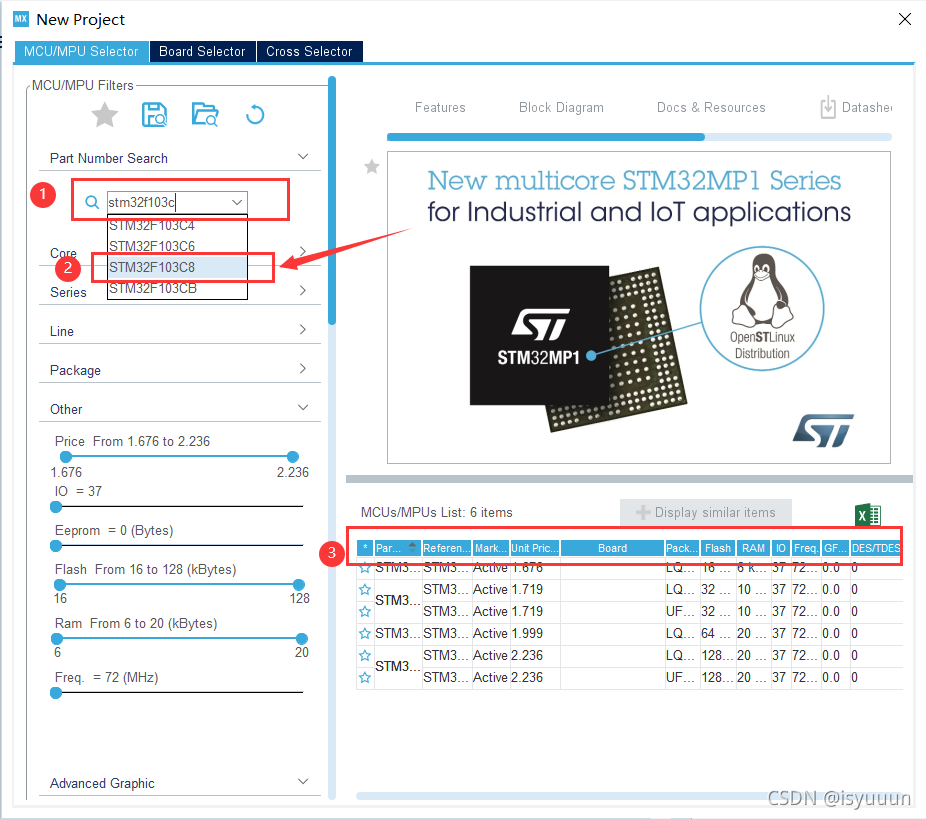Image resolution: width=926 pixels, height=819 pixels.
Task: Sort by Package column header
Action: pyautogui.click(x=682, y=548)
